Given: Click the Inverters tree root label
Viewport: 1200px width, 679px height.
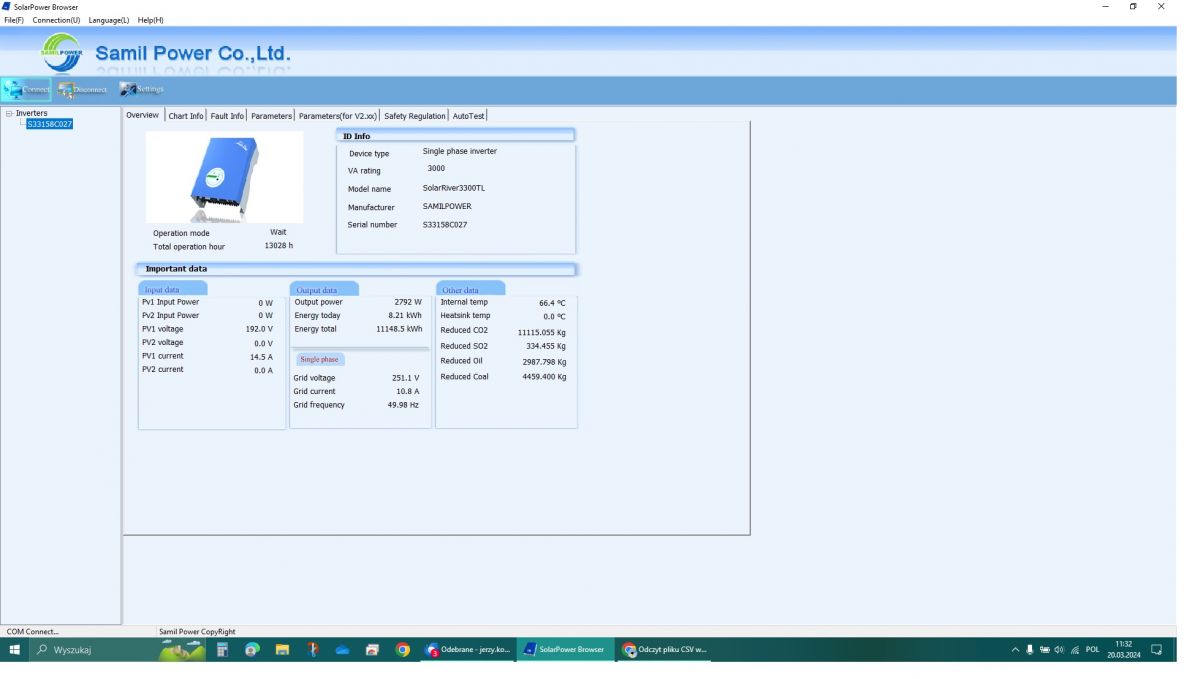Looking at the screenshot, I should click(x=32, y=113).
